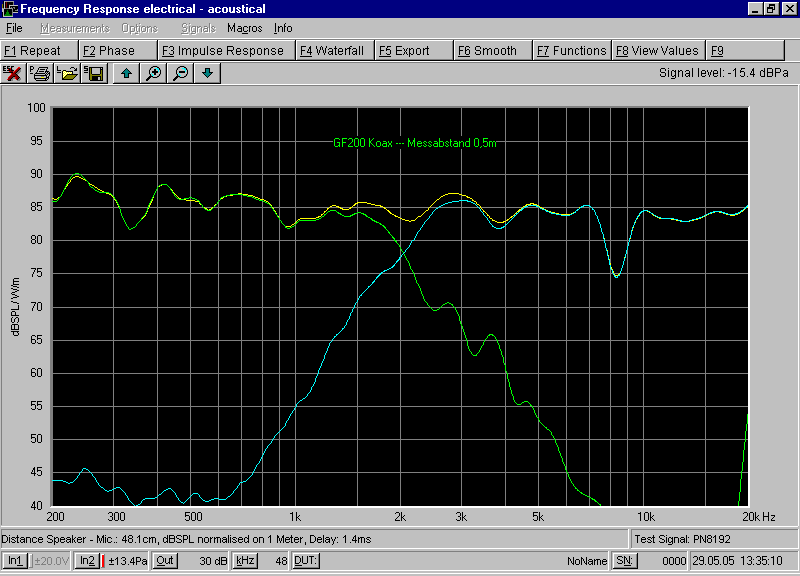Click the save floppy disk icon
The image size is (800, 576).
(94, 73)
